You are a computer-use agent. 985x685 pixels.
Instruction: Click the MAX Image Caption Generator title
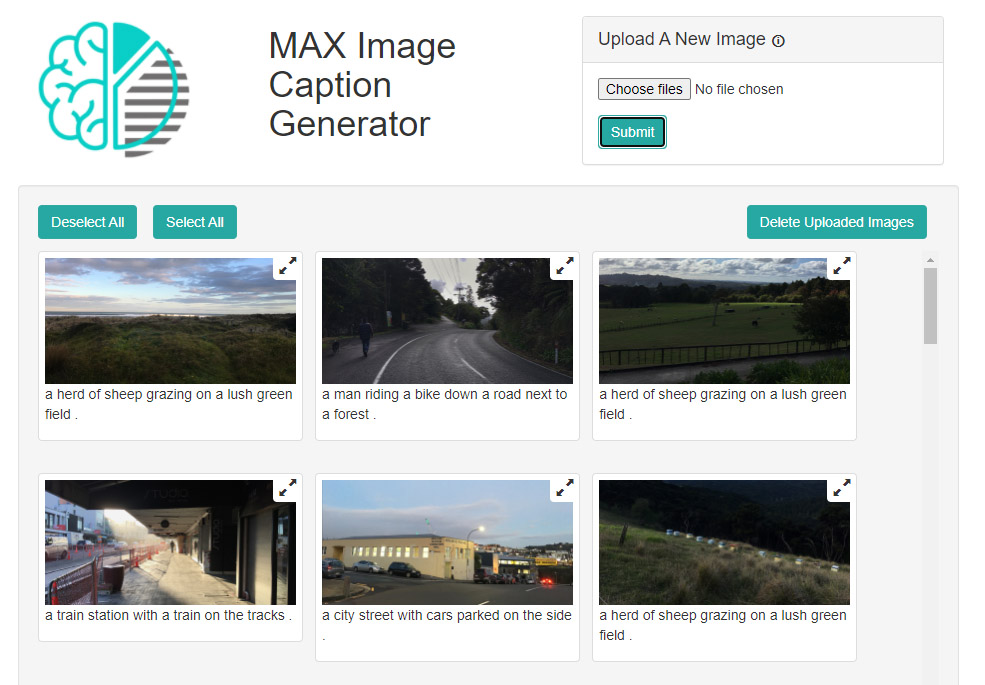[362, 84]
